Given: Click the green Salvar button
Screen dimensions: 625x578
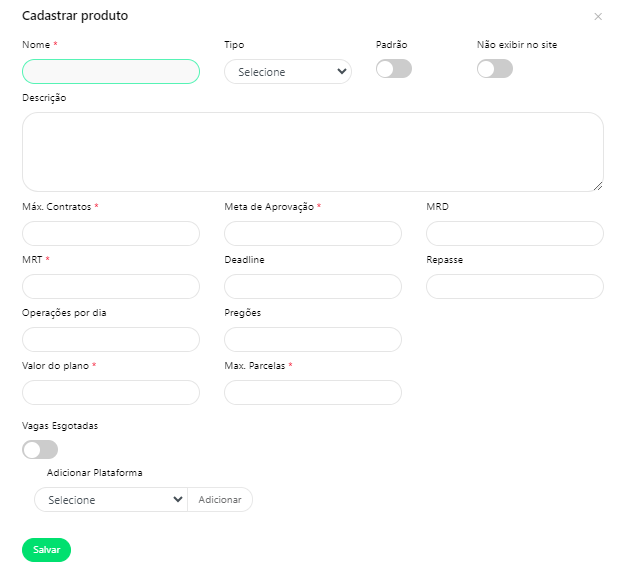Looking at the screenshot, I should (x=46, y=550).
